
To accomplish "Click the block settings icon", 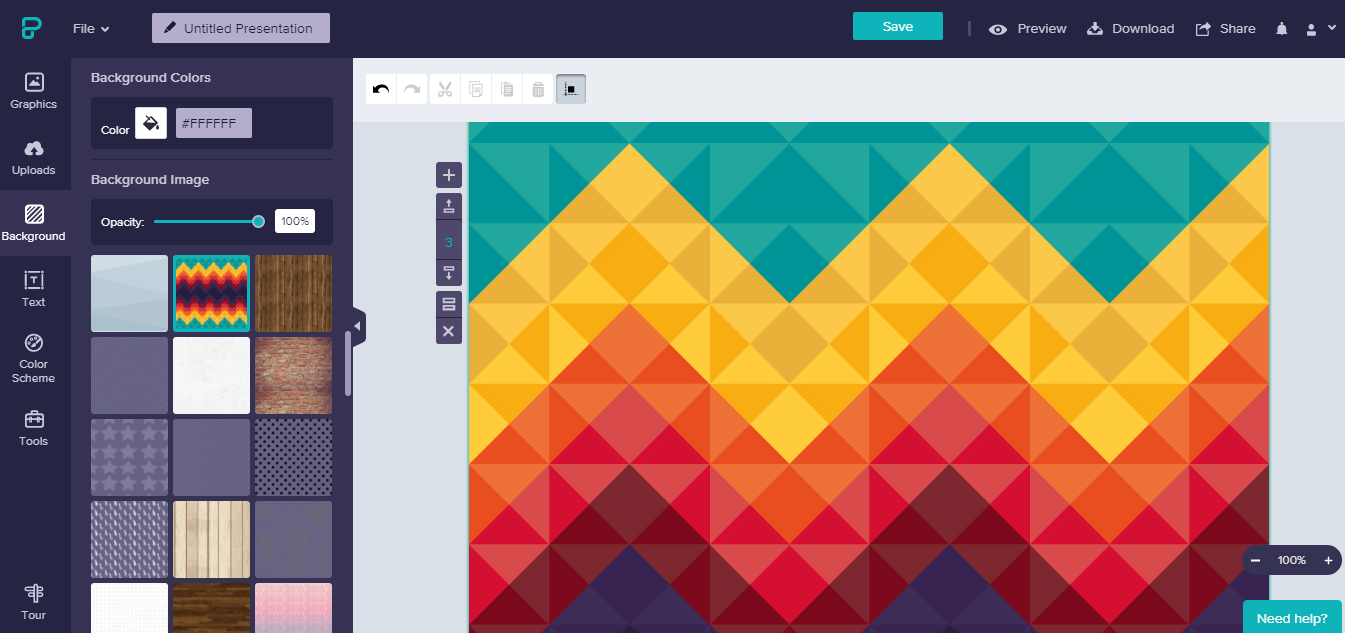I will point(449,304).
